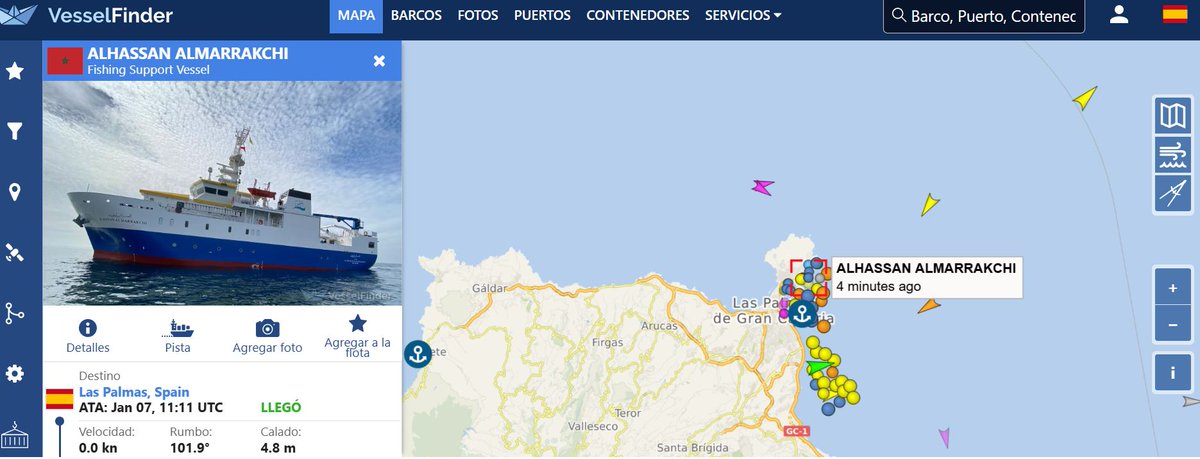The height and width of the screenshot is (459, 1200).
Task: Select the purple vessel arrow south
Action: pyautogui.click(x=944, y=437)
